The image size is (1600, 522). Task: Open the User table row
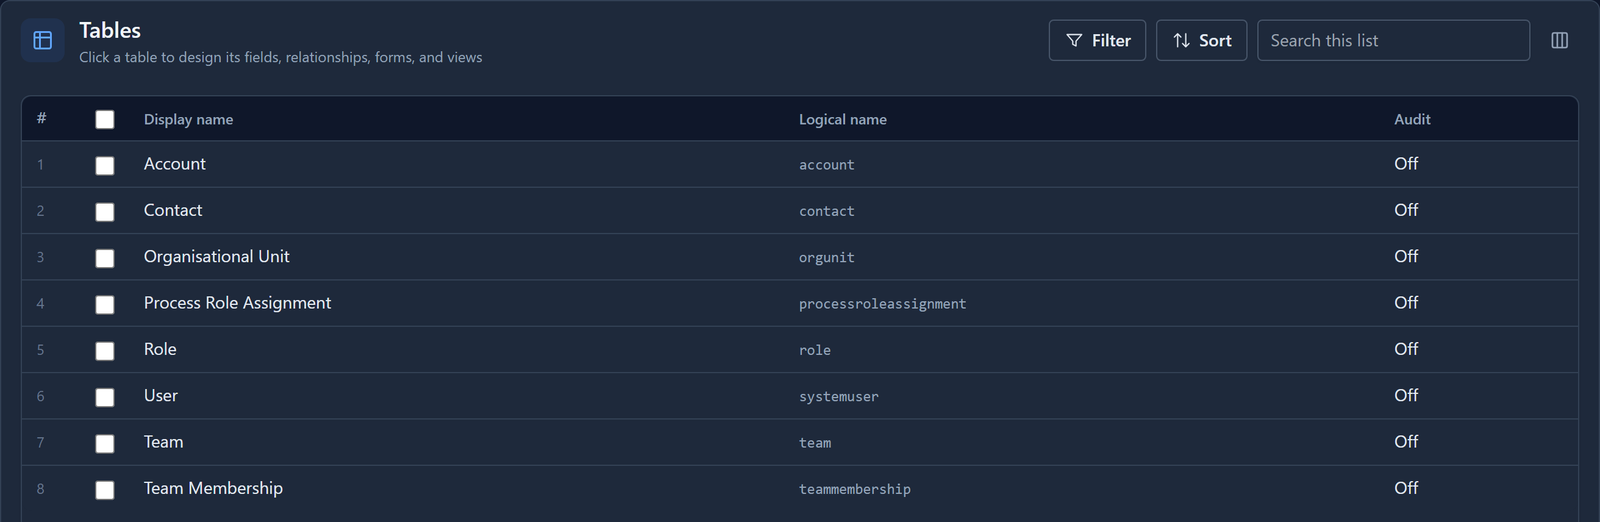point(799,396)
